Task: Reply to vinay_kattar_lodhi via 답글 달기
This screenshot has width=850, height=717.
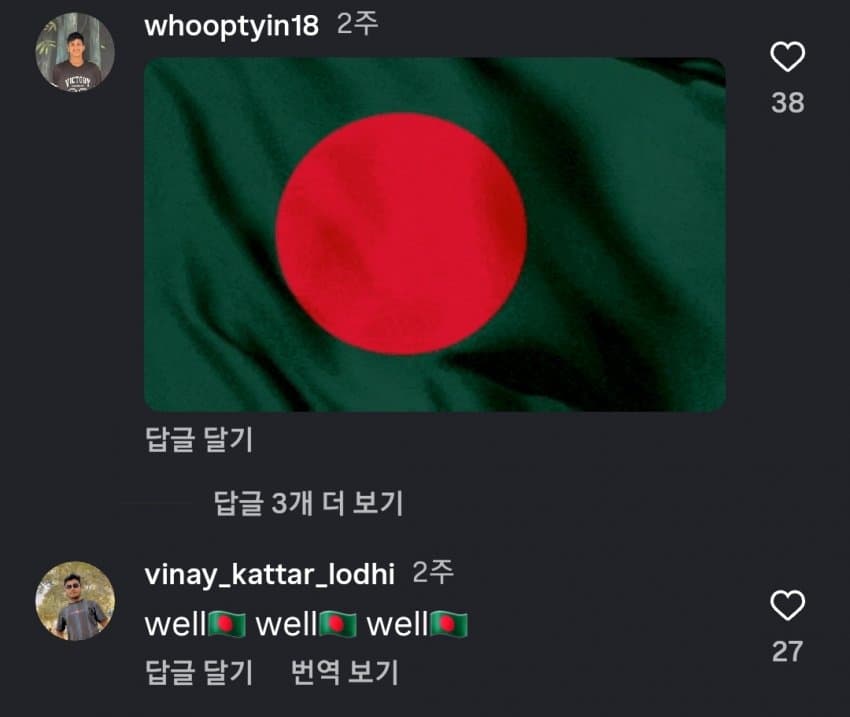Action: click(x=199, y=673)
